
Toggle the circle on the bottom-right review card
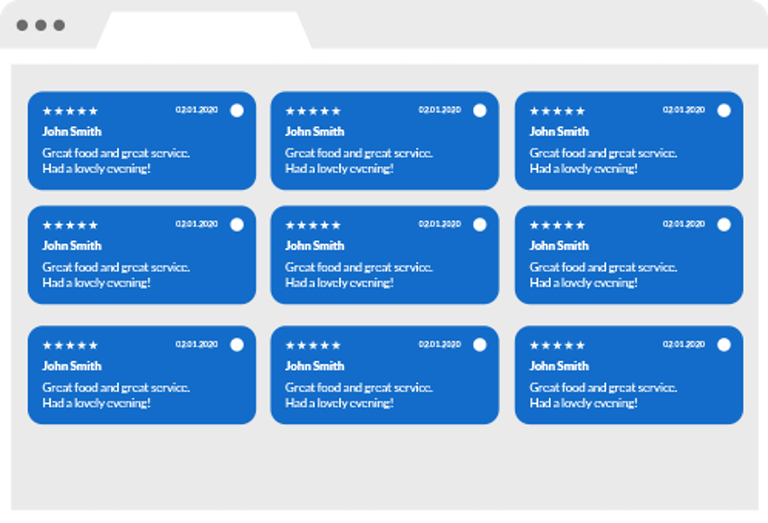pyautogui.click(x=724, y=345)
